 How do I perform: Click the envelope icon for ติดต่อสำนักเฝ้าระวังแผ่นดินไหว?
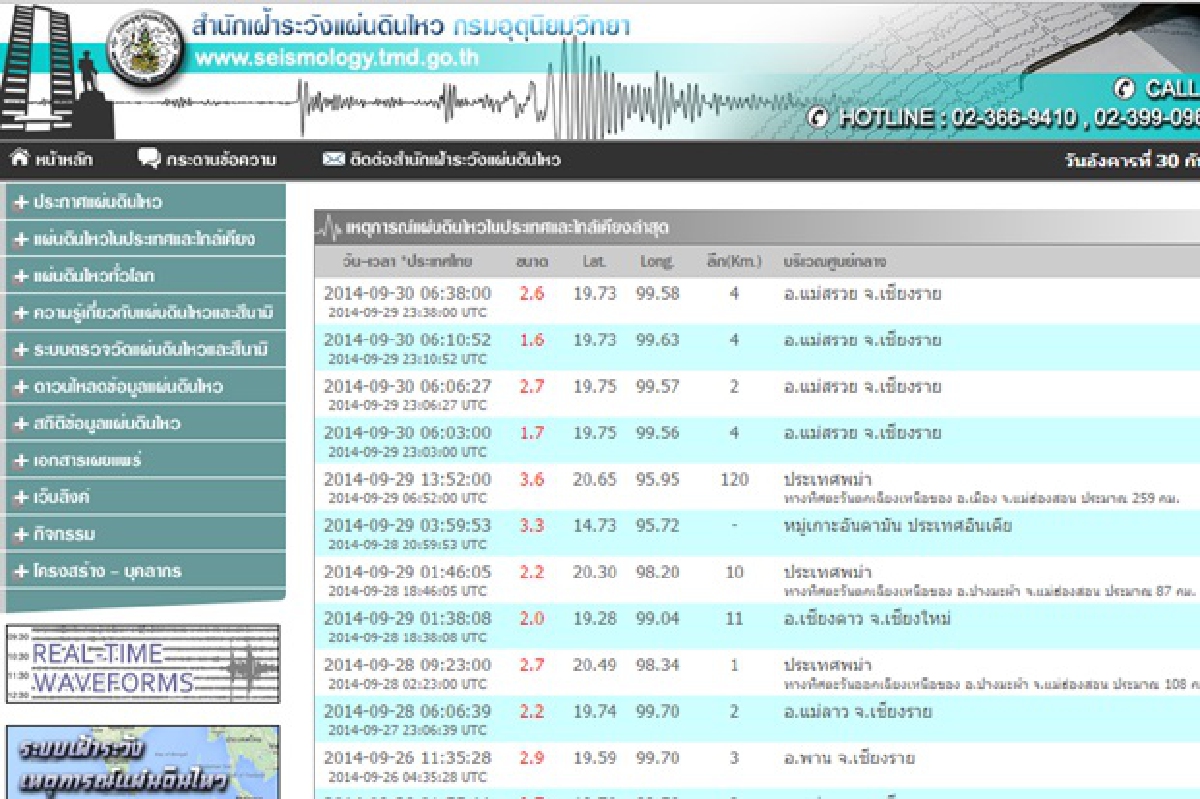333,159
